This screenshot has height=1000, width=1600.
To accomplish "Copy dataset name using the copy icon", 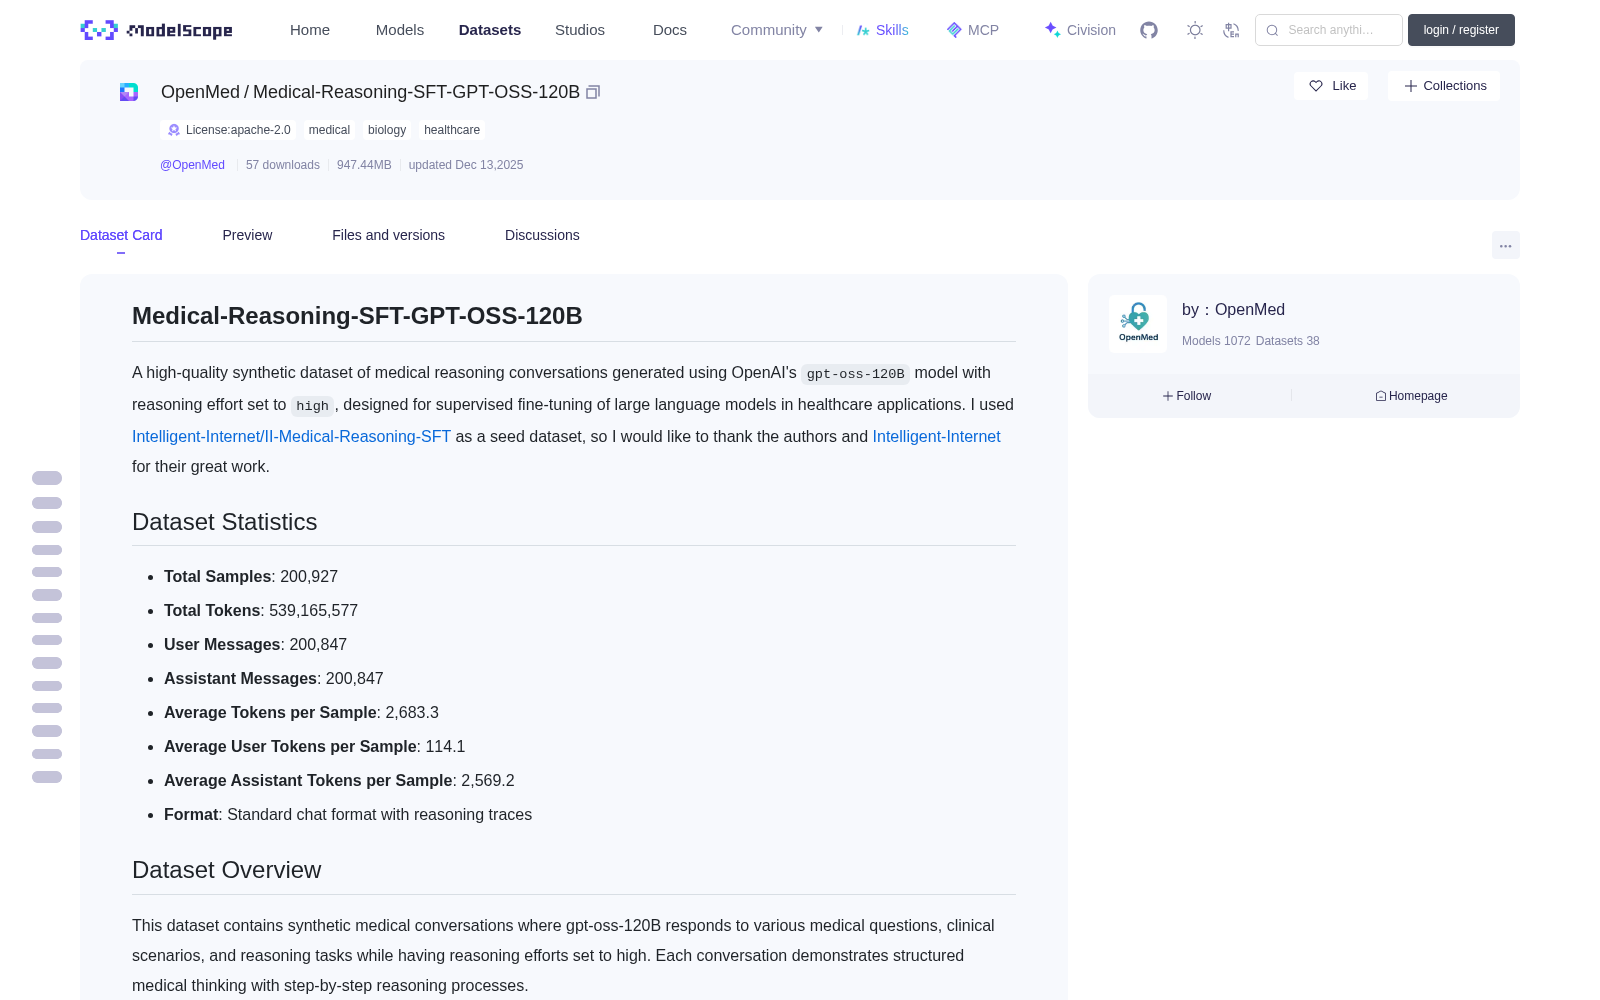I will click(x=593, y=92).
